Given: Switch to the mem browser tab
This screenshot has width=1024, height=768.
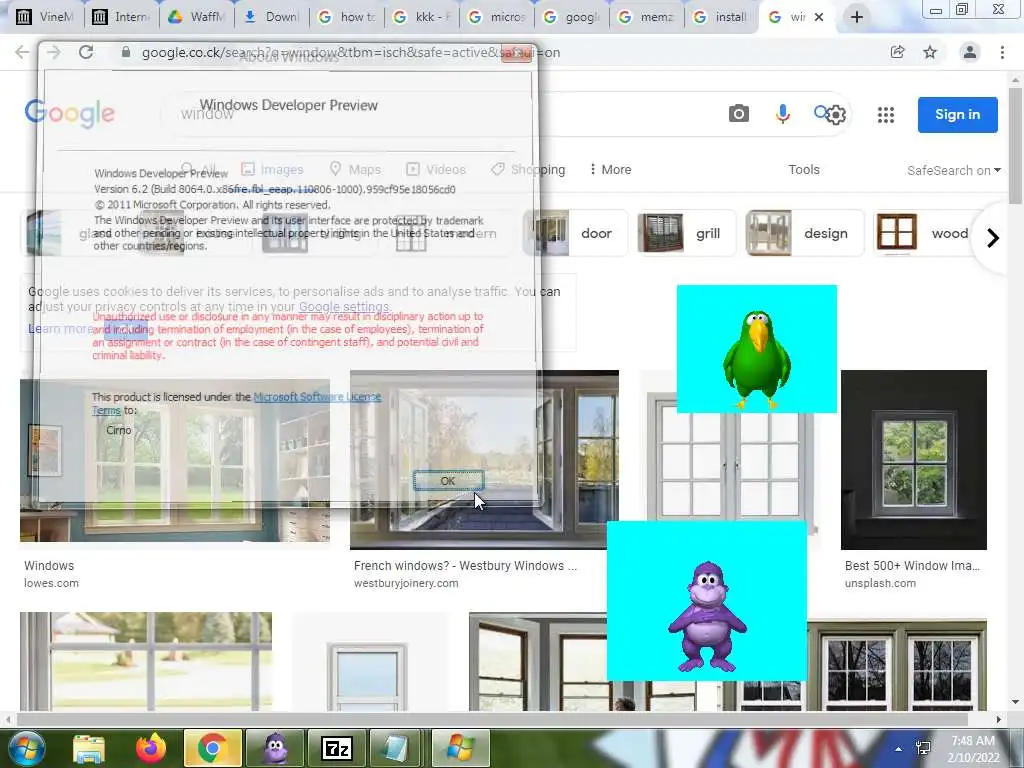Looking at the screenshot, I should (x=647, y=17).
